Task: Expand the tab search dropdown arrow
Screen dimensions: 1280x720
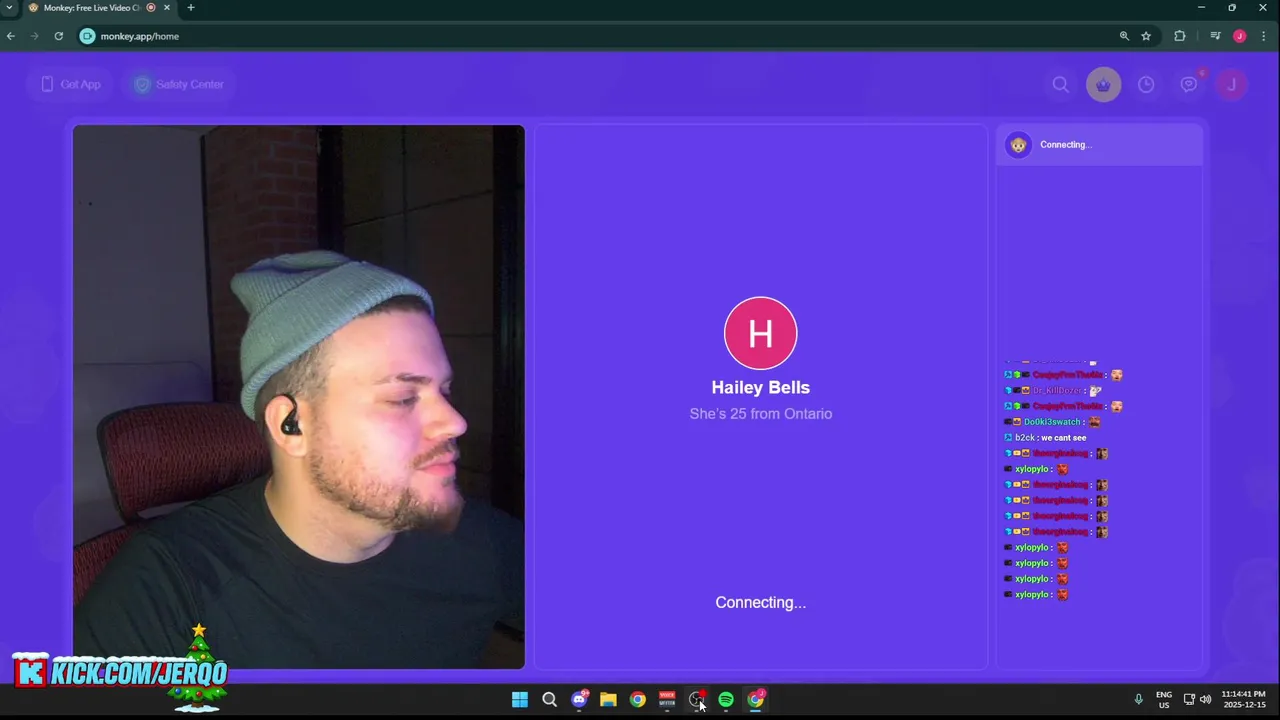Action: (9, 8)
